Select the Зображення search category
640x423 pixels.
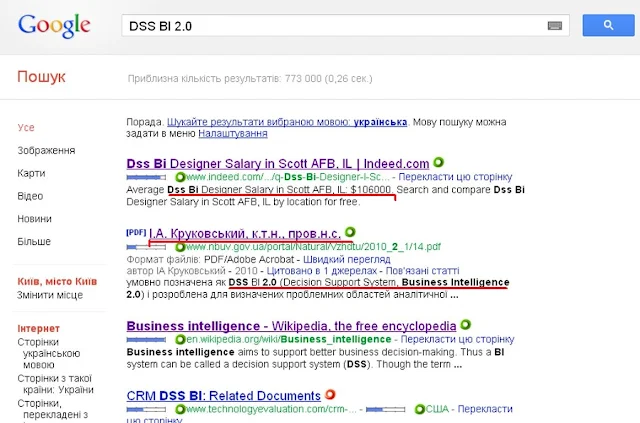[x=46, y=150]
